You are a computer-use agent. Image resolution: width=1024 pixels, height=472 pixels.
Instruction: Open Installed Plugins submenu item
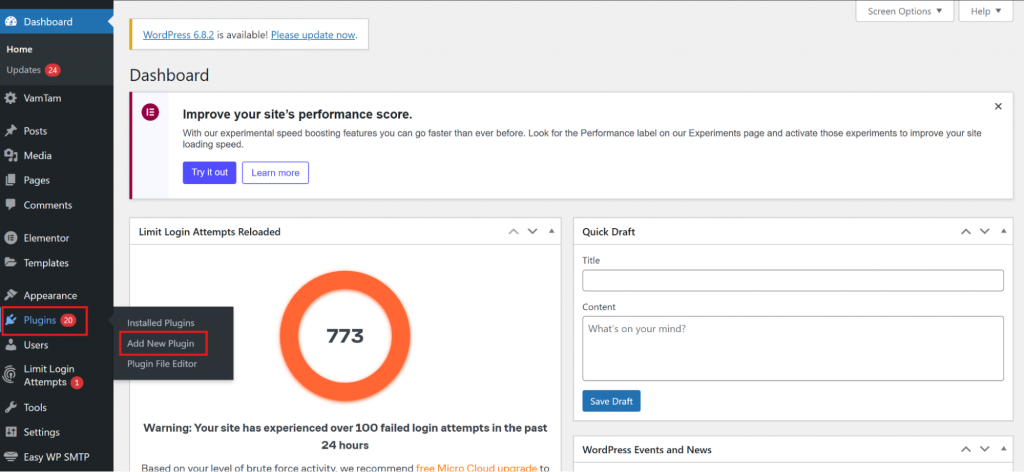160,323
